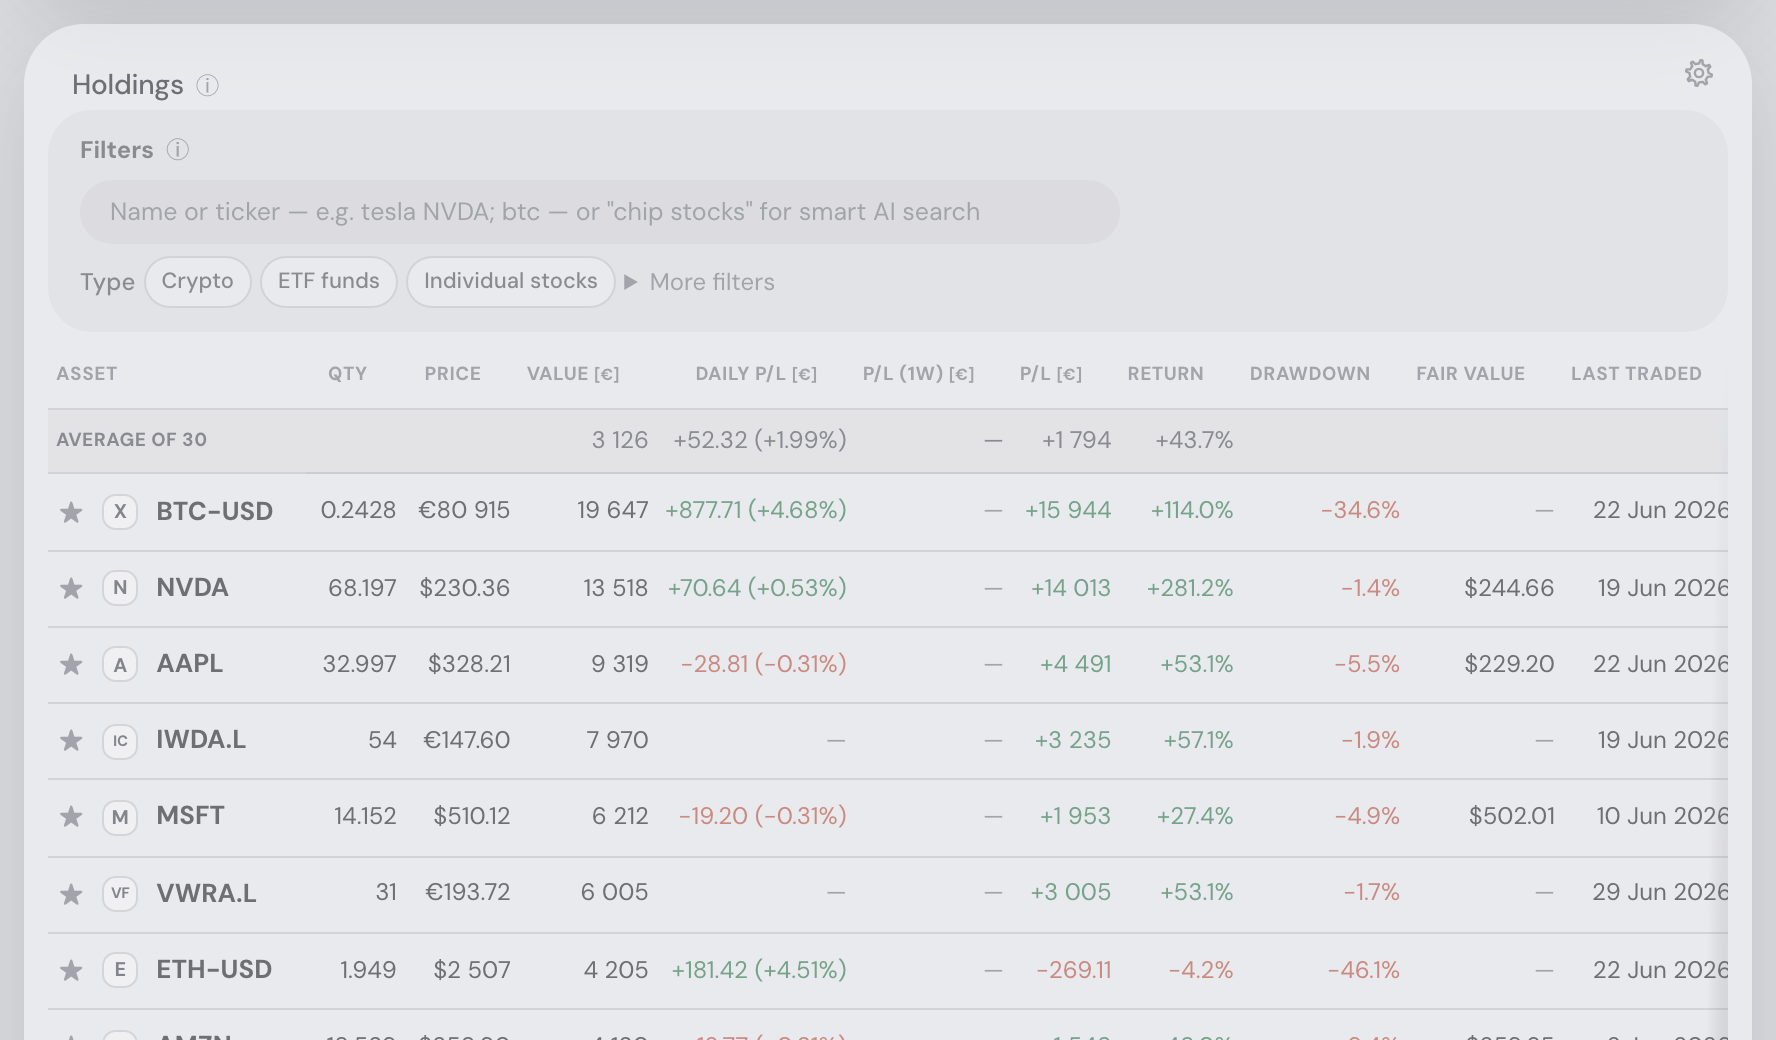Enable the Individual stocks type filter
The image size is (1776, 1040).
[511, 282]
